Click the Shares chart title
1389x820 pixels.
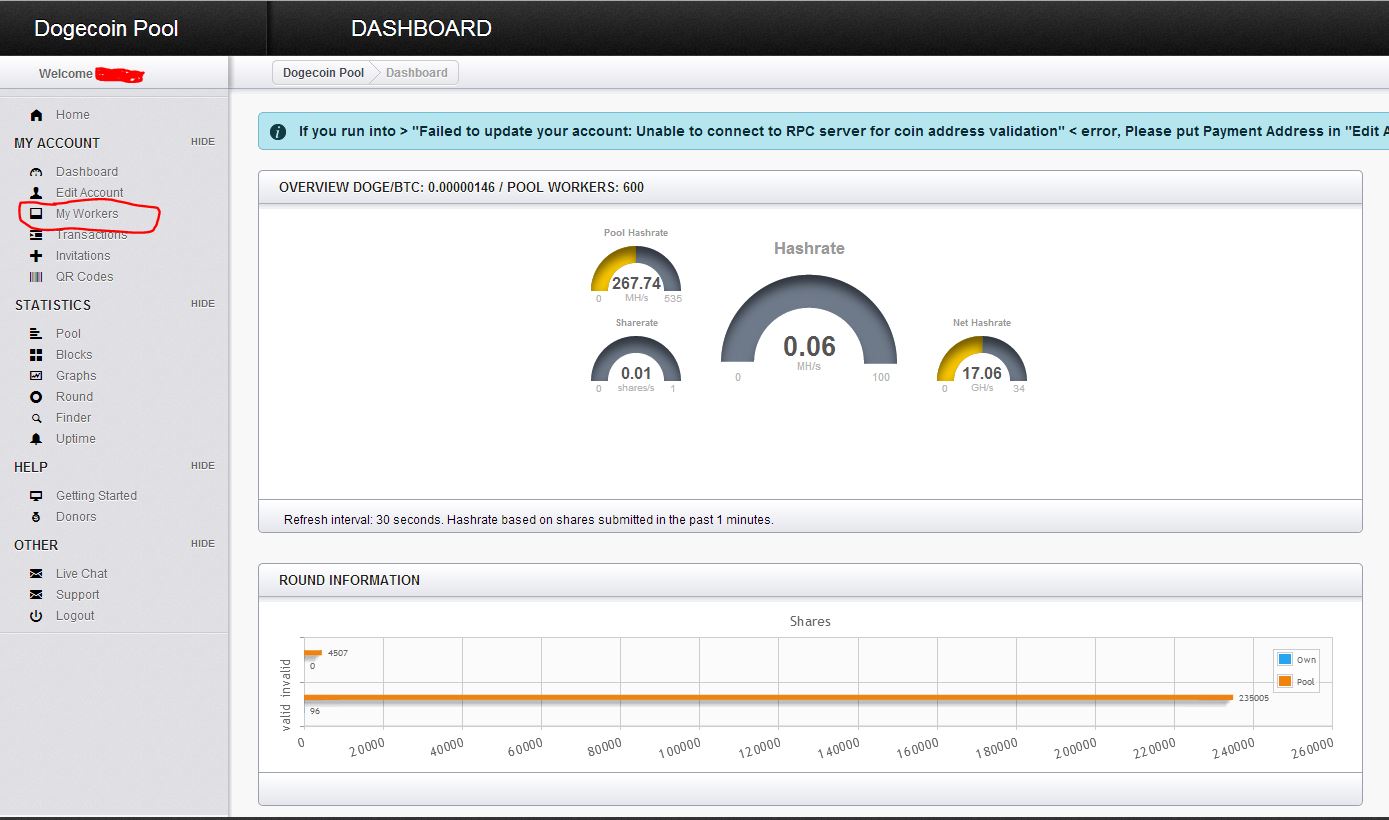(810, 621)
